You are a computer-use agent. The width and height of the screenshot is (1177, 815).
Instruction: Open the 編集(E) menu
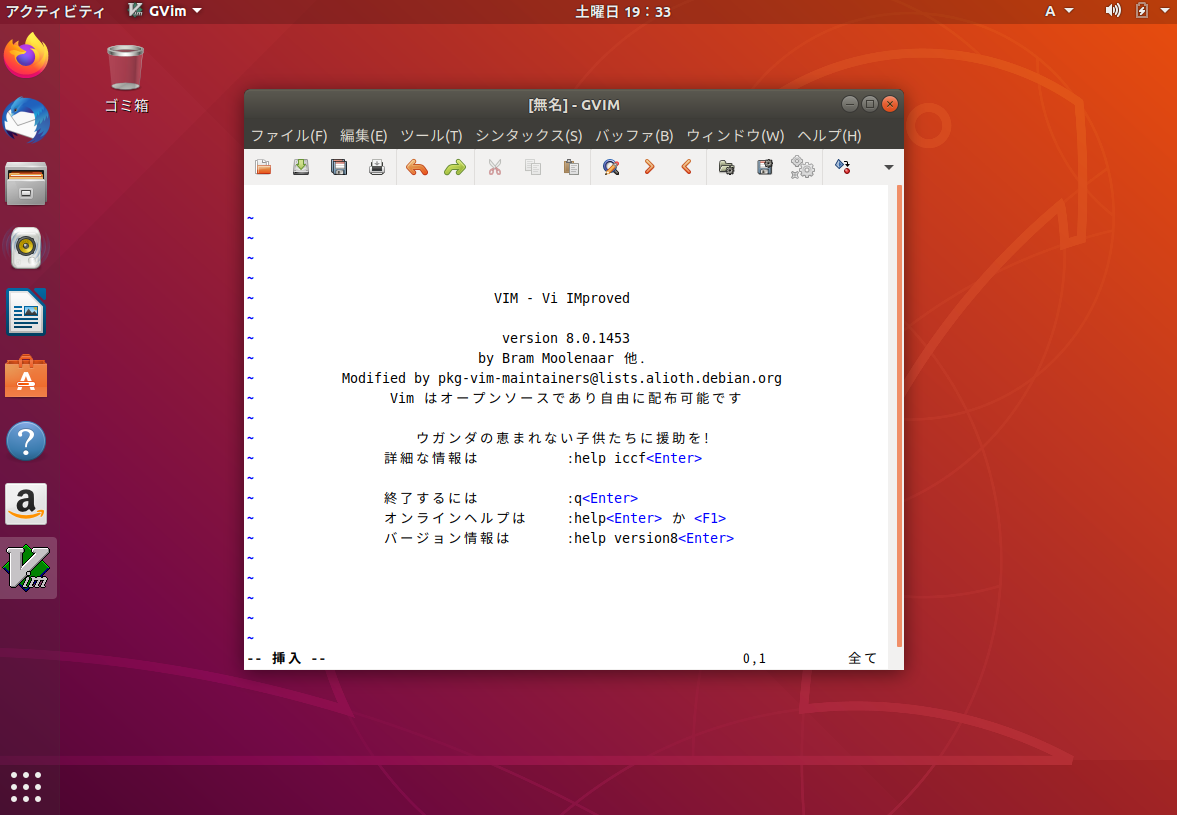(x=363, y=136)
